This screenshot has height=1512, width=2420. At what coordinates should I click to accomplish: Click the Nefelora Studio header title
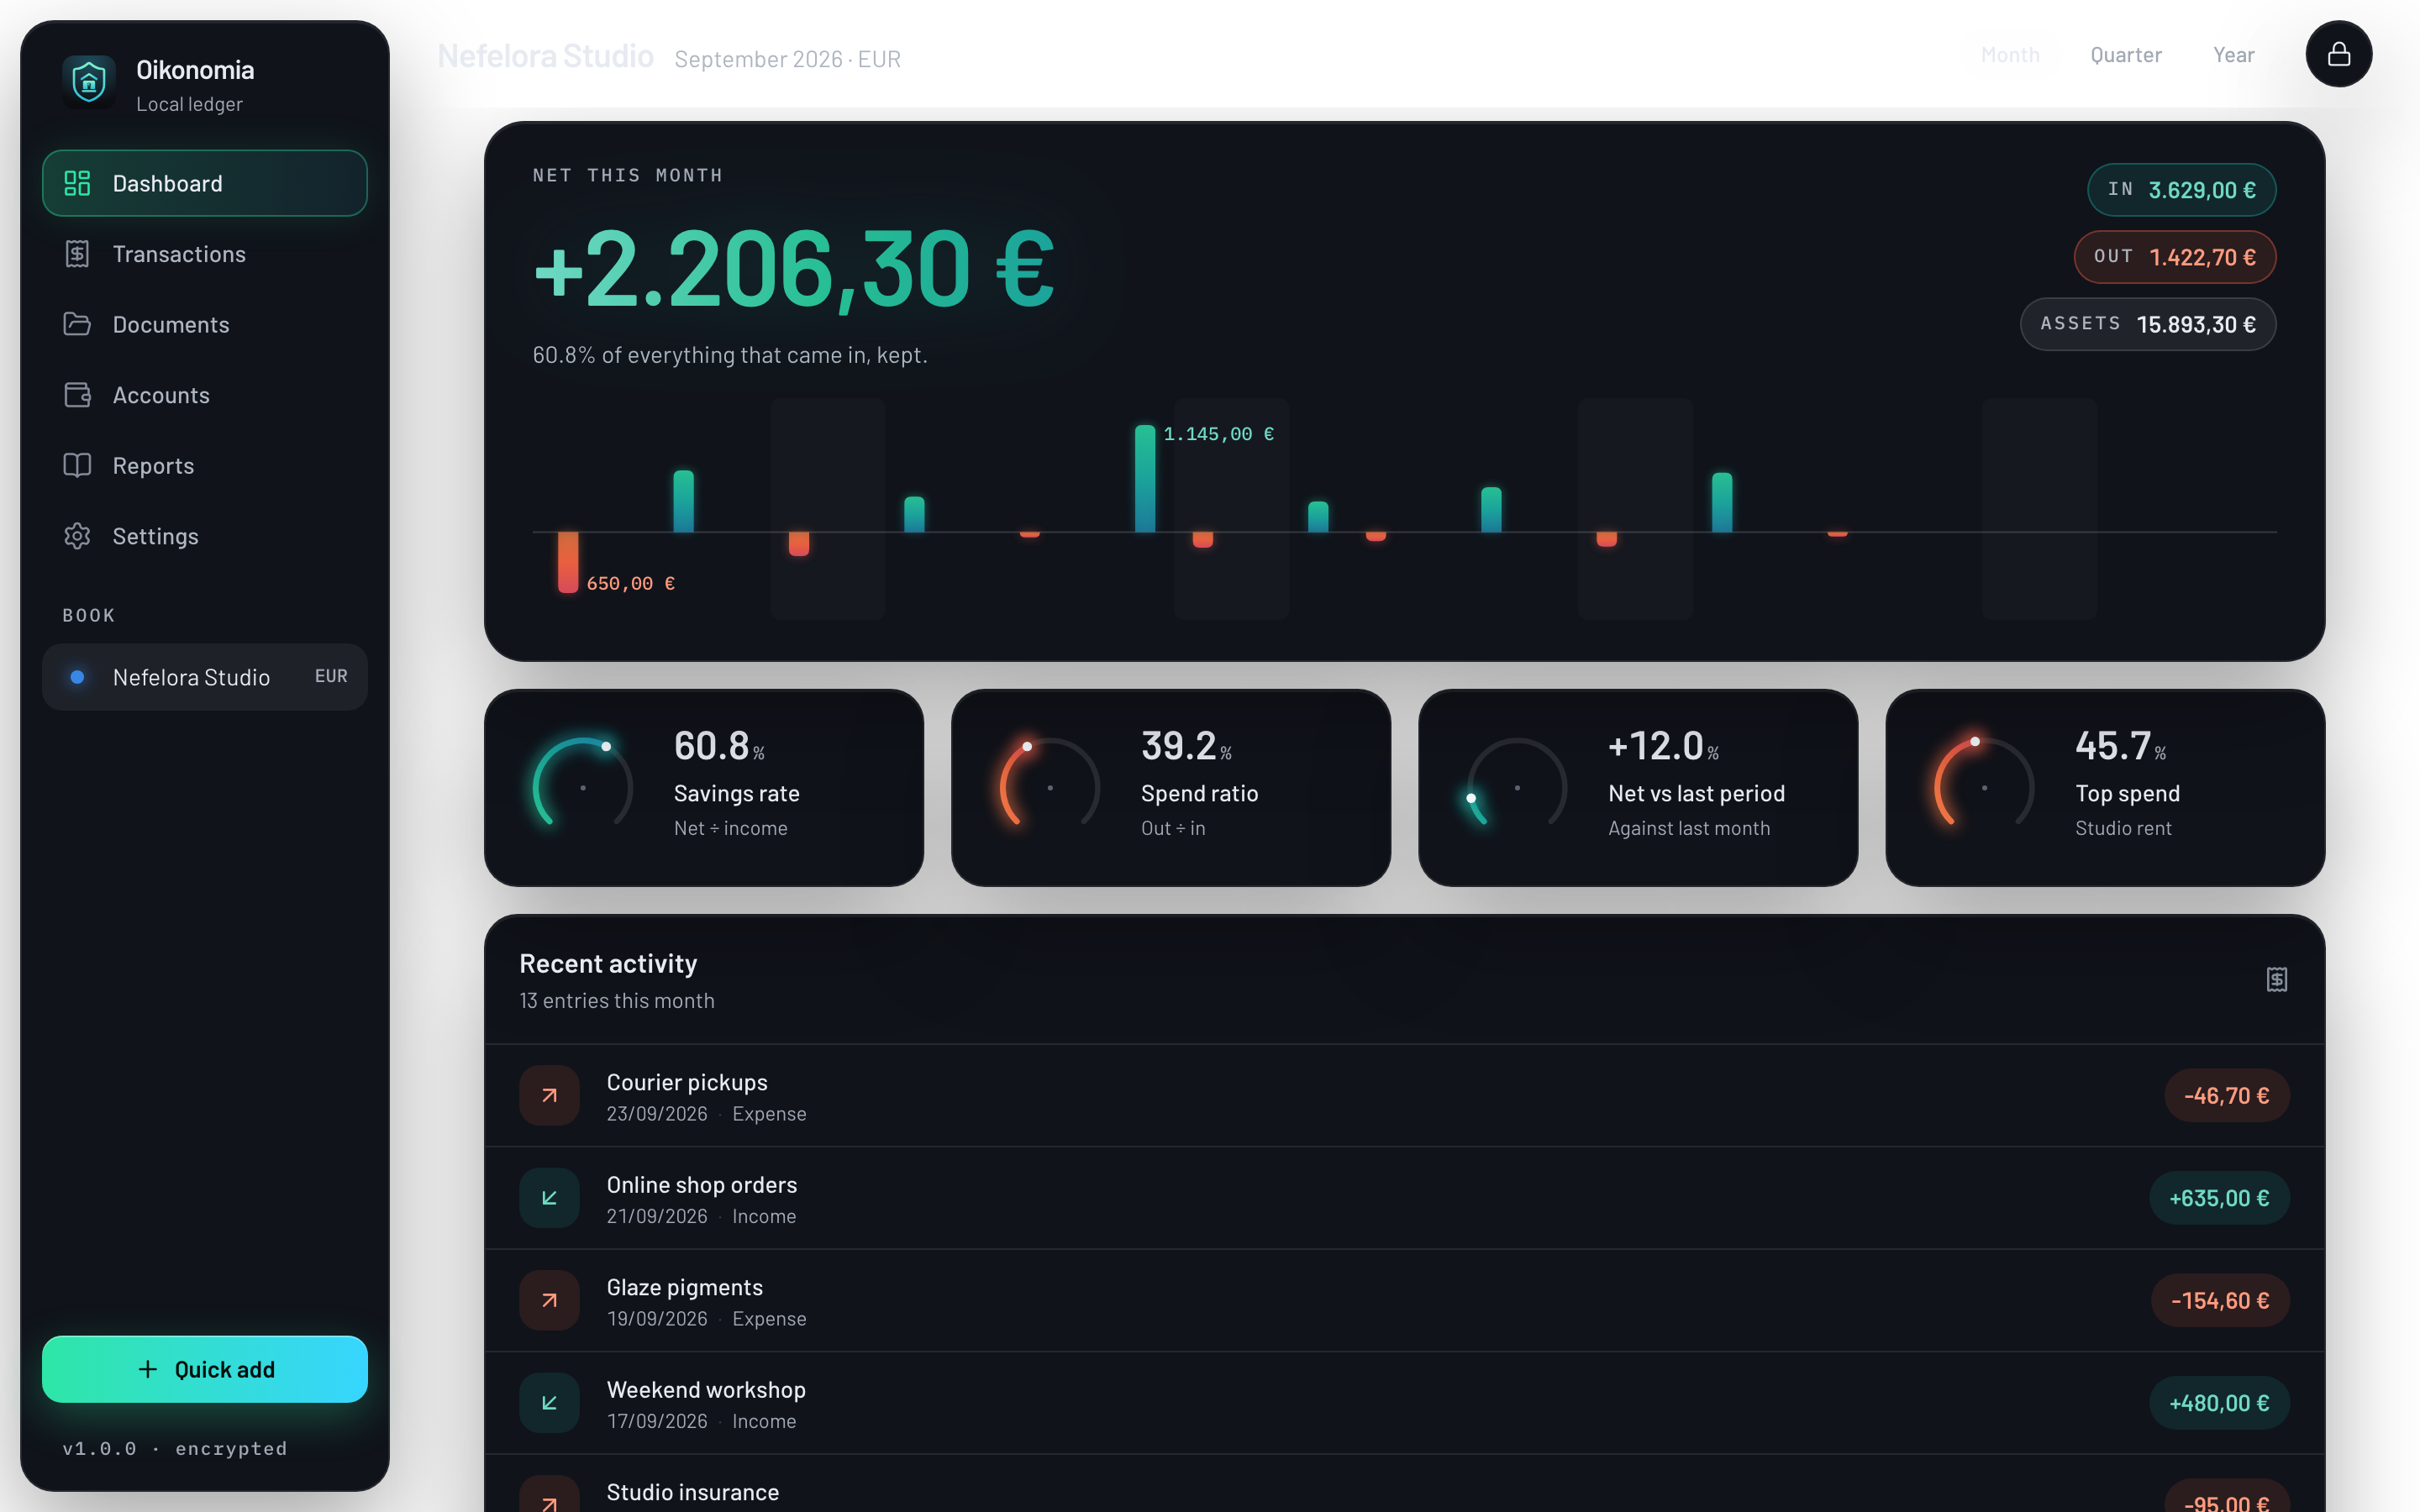(545, 56)
